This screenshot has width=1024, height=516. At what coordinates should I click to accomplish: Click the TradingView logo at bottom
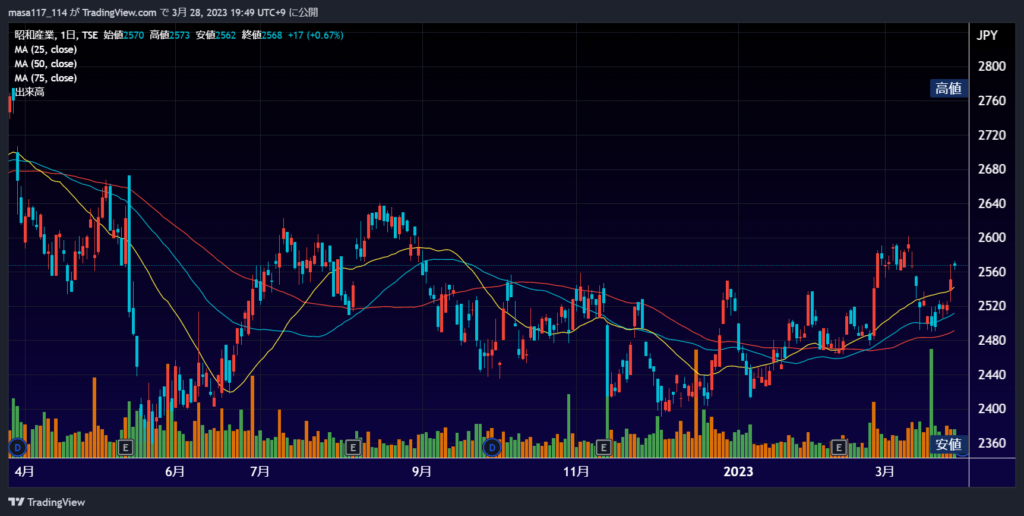point(46,502)
